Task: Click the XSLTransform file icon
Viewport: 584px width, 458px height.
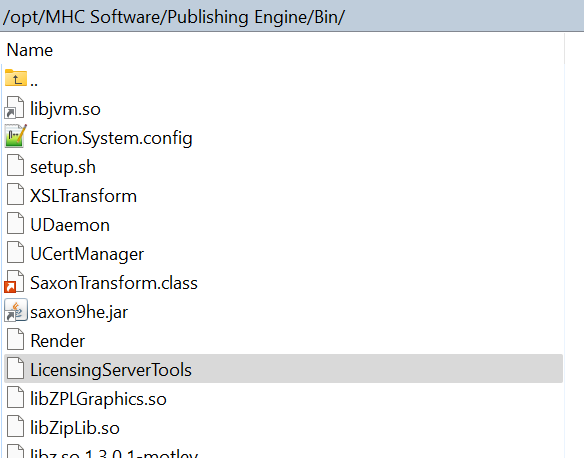Action: click(15, 195)
